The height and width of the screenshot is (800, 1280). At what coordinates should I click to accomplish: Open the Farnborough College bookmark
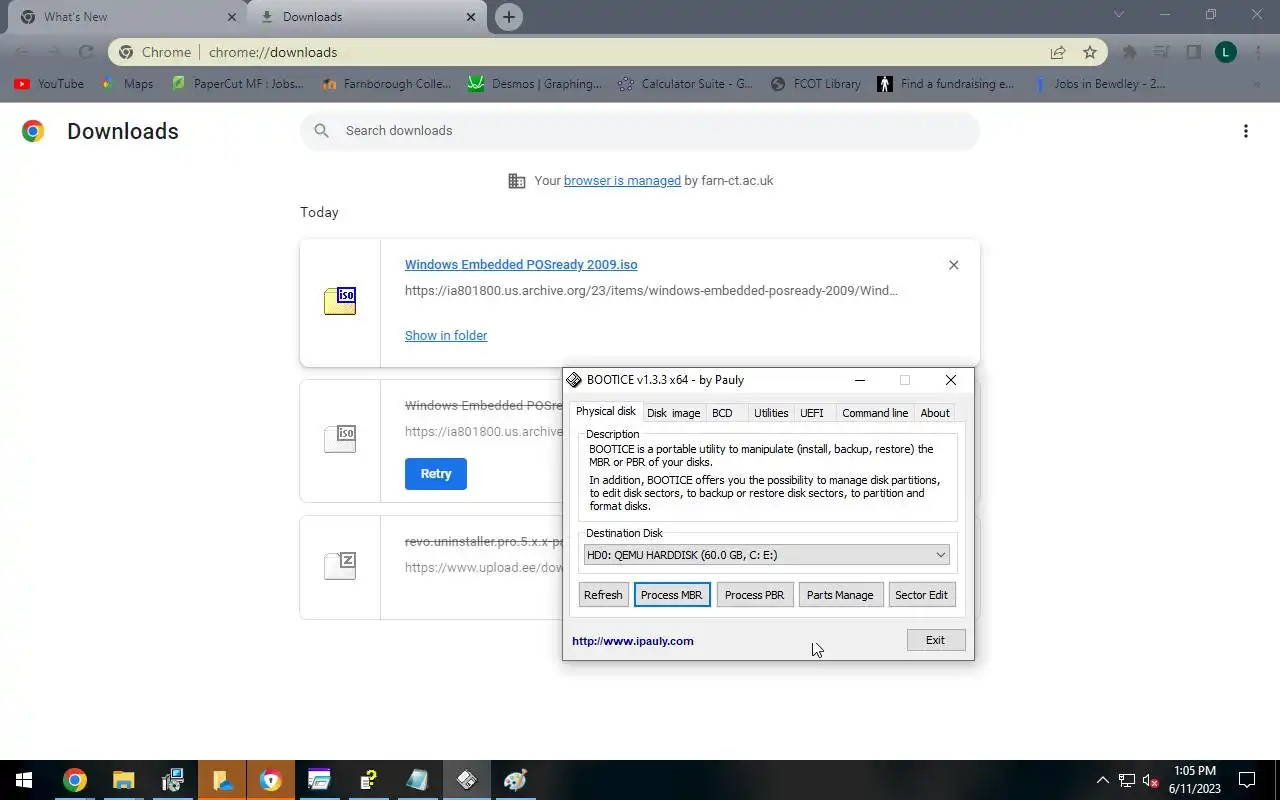(387, 84)
